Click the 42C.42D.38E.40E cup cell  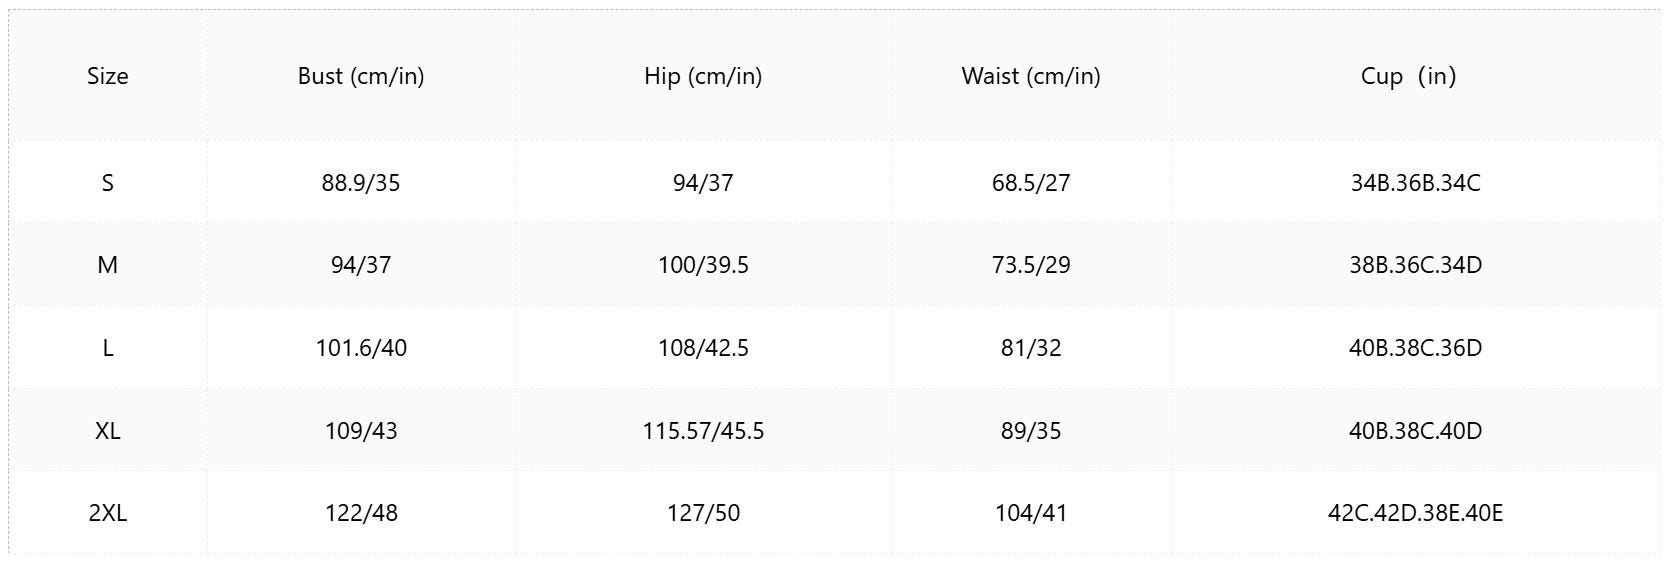point(1416,513)
